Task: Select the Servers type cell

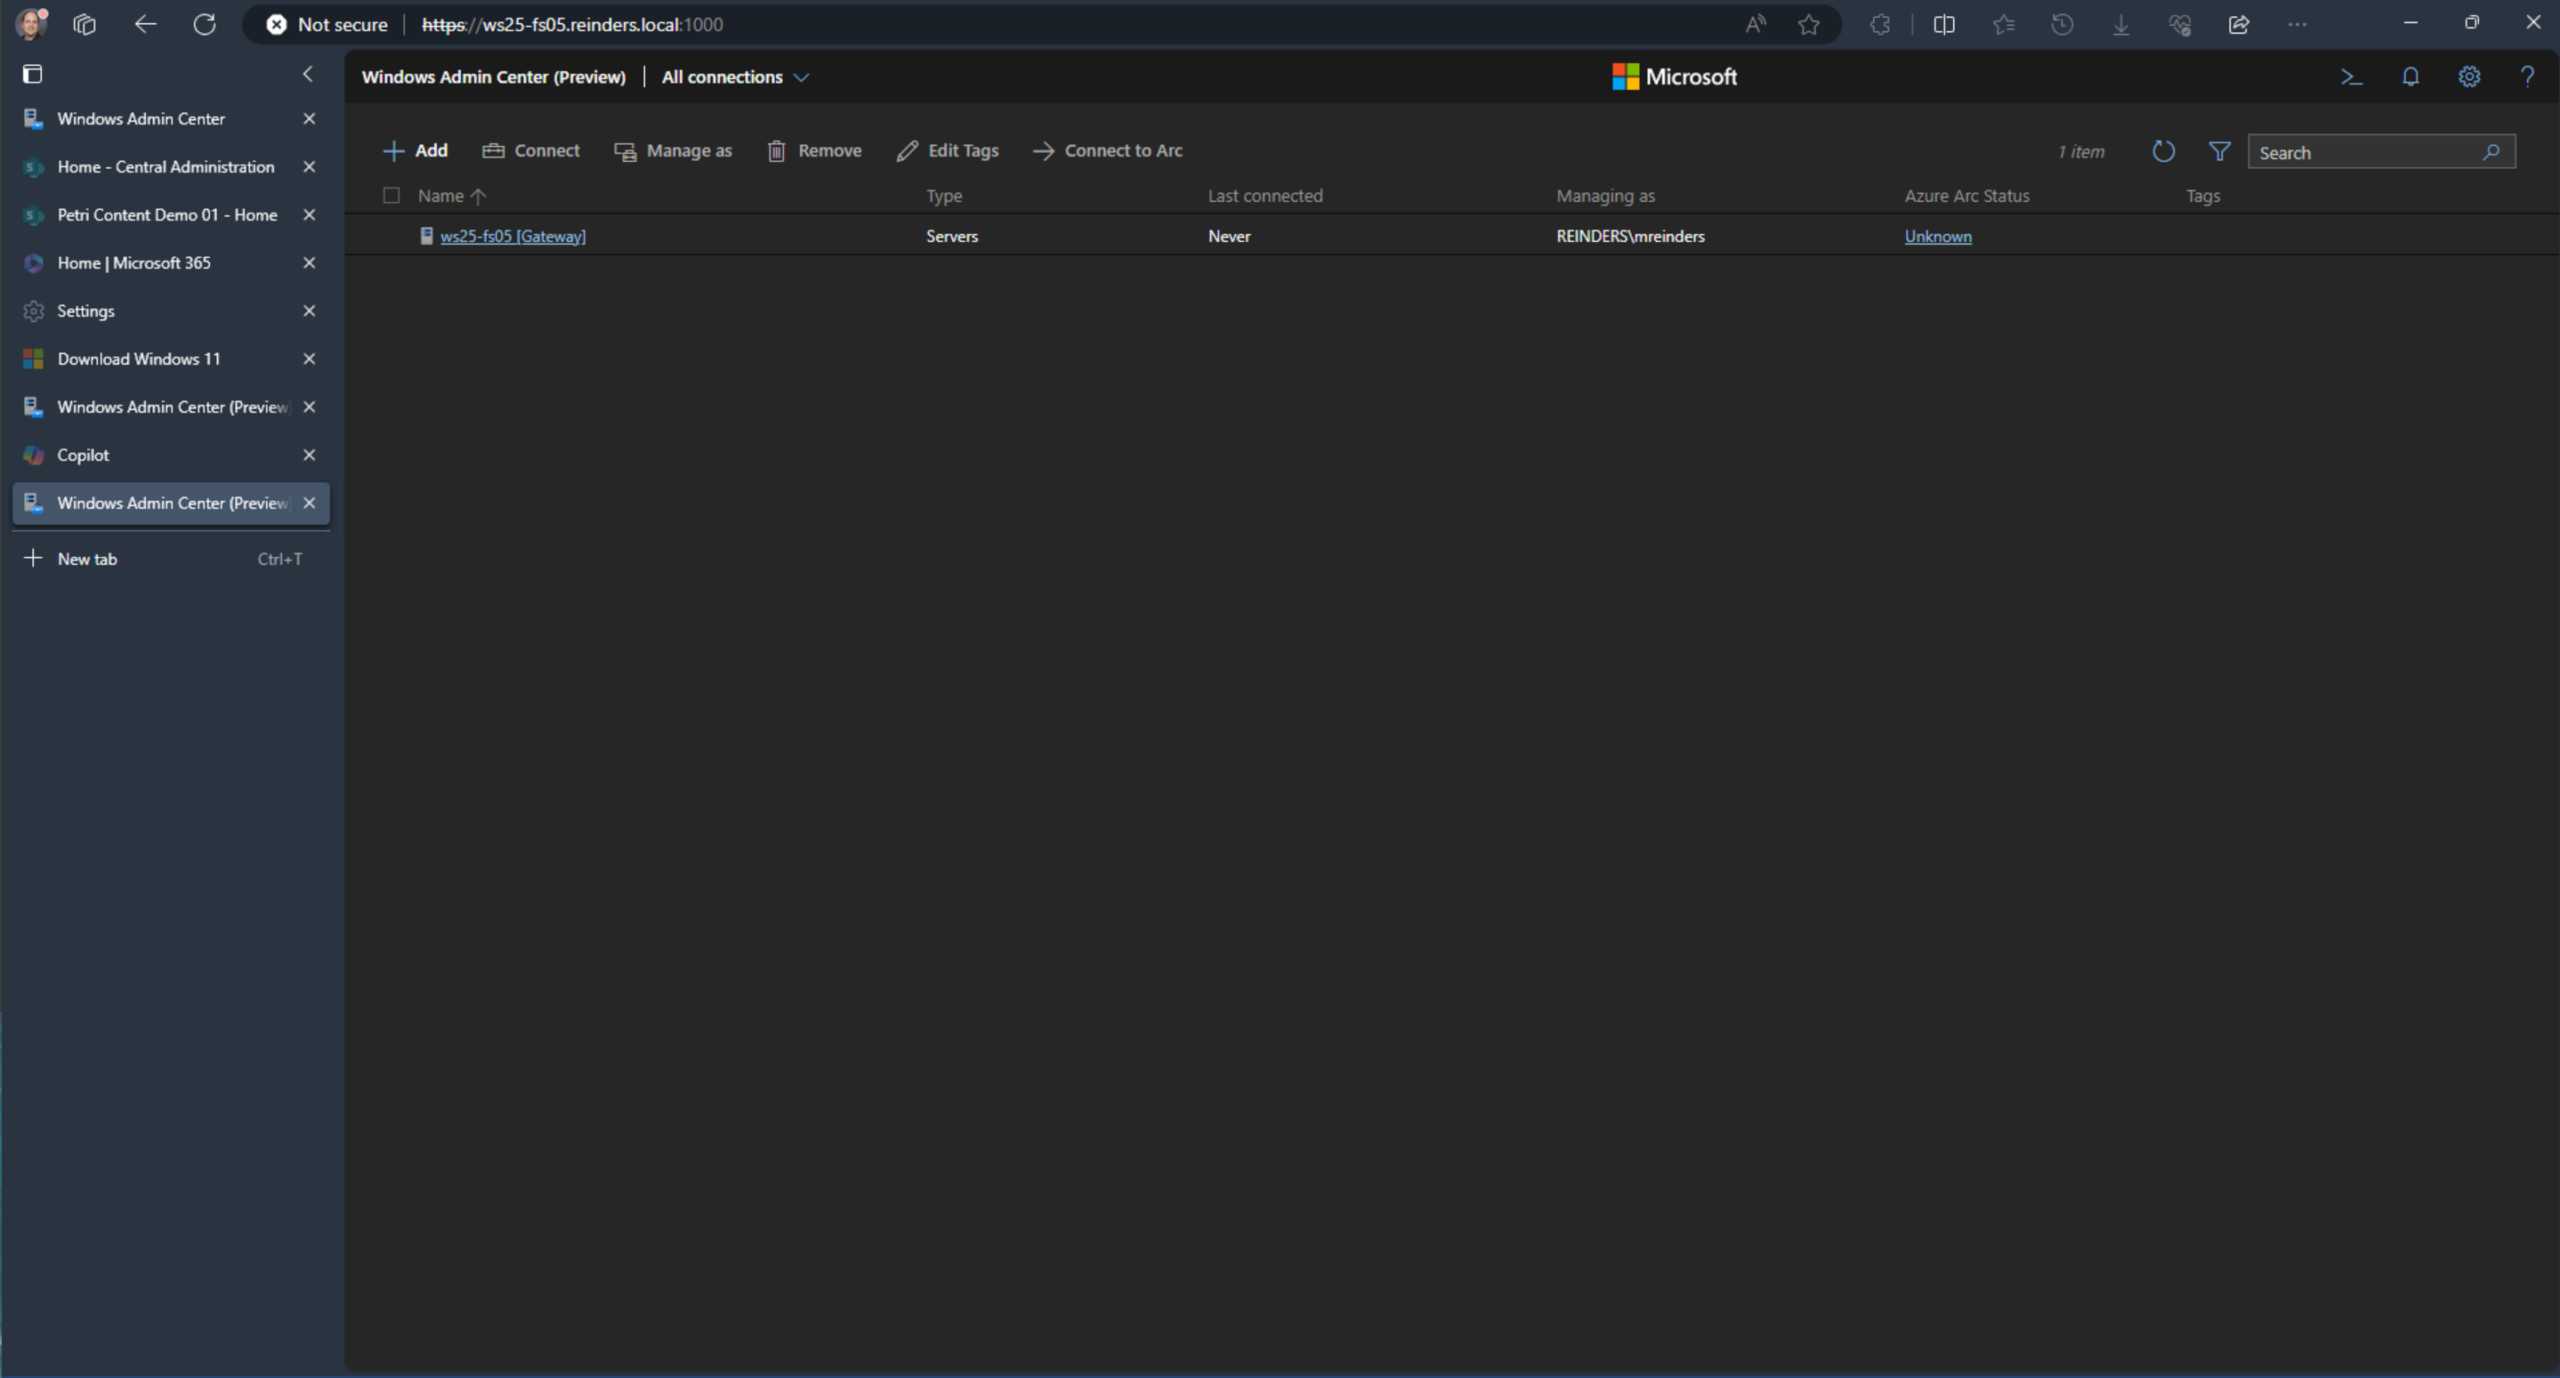Action: (x=952, y=237)
